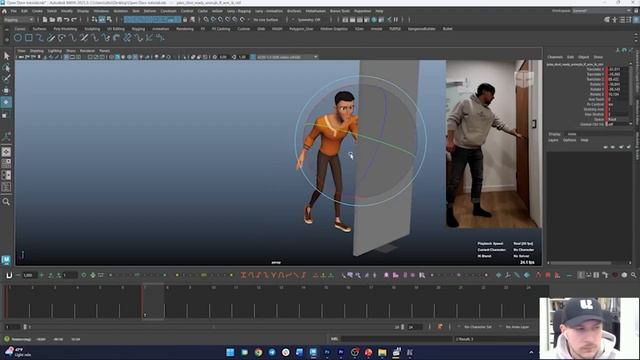Activate the Scale tool in the toolbox
Screen dimensions: 640x360
tap(6, 115)
